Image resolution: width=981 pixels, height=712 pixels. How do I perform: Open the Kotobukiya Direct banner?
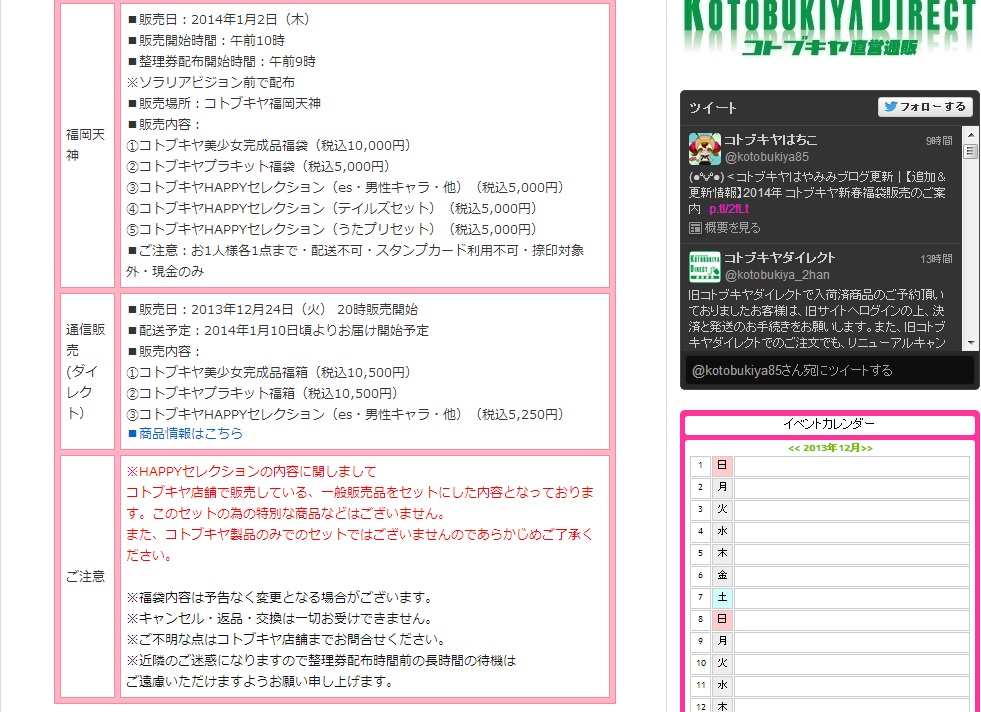pyautogui.click(x=830, y=28)
